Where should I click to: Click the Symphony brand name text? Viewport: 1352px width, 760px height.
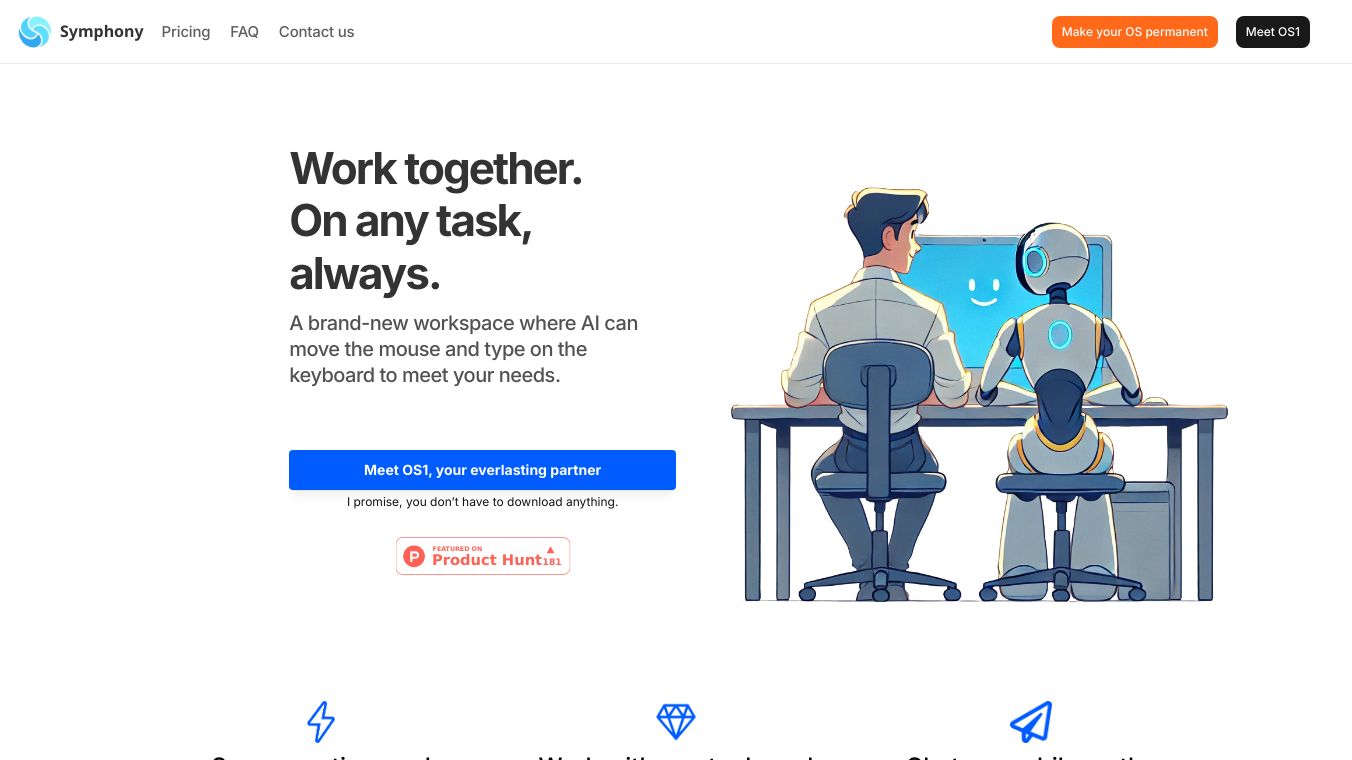(x=101, y=32)
